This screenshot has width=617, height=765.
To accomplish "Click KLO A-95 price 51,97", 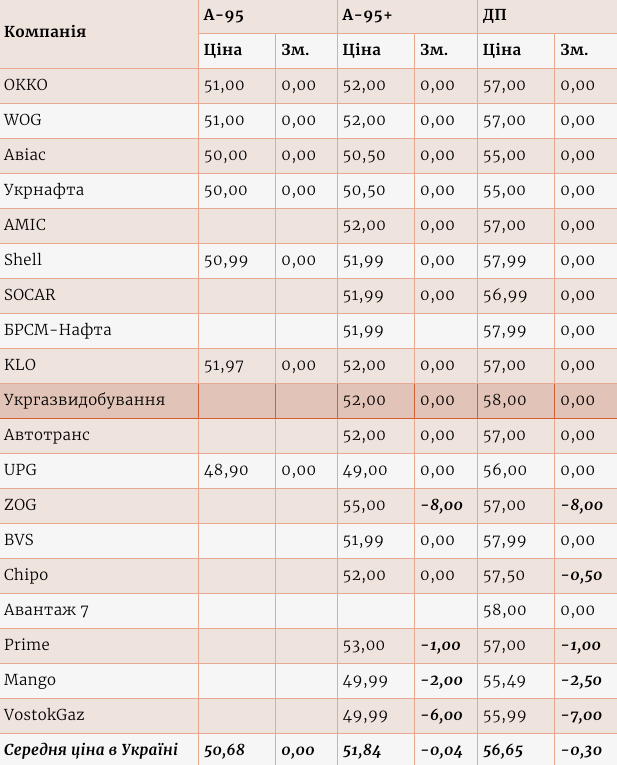I will [x=237, y=365].
